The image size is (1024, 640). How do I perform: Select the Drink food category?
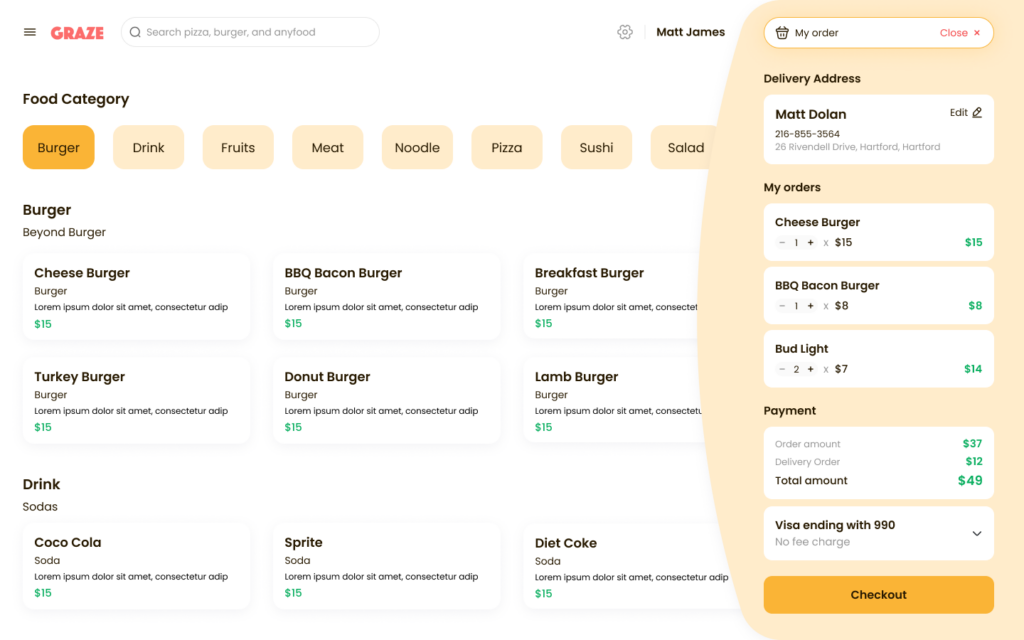pos(148,147)
